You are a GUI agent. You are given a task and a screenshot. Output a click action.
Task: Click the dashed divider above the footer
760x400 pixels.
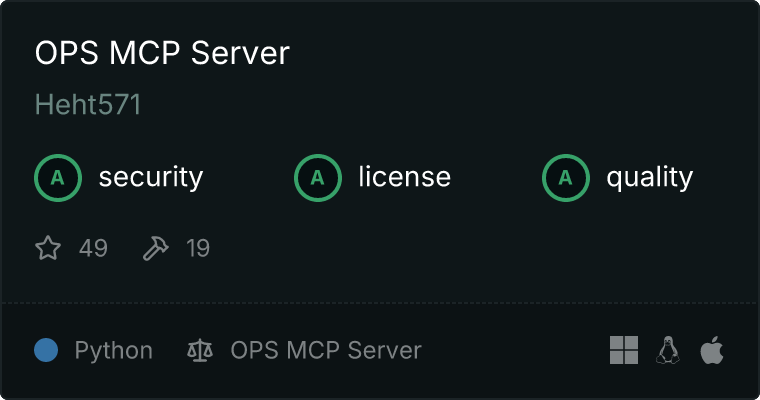tap(380, 302)
